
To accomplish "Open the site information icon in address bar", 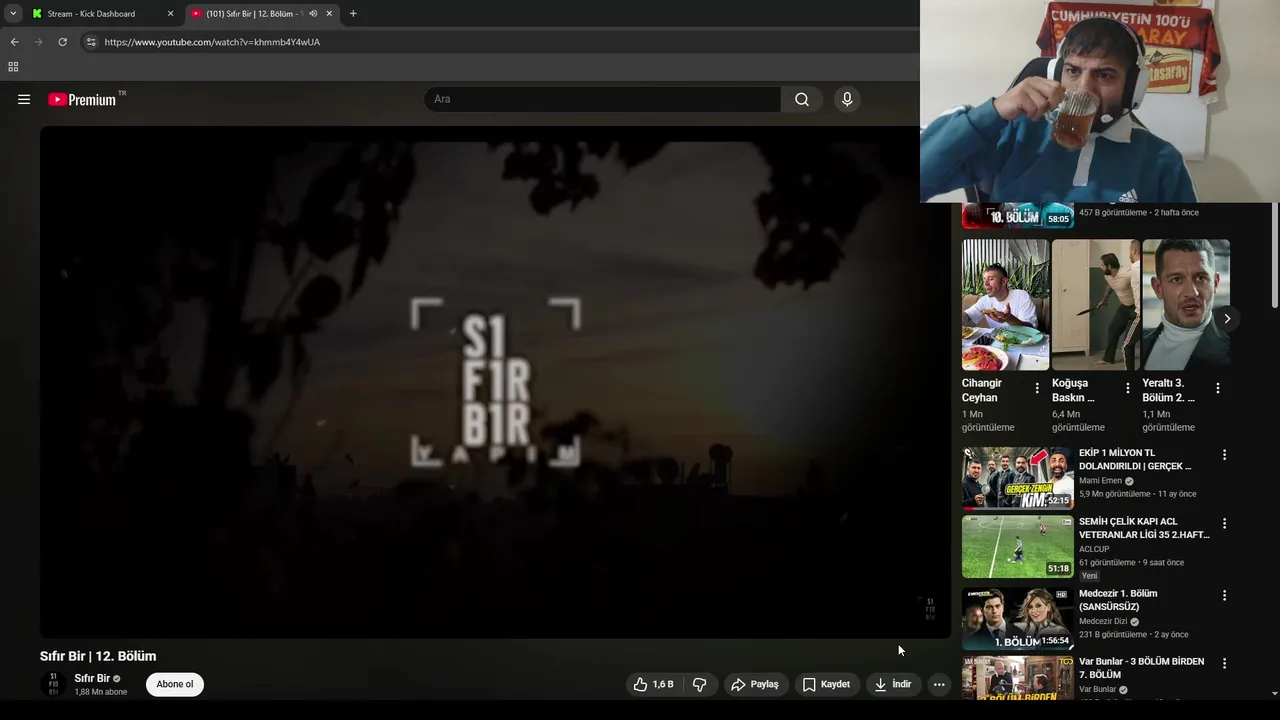I will 91,42.
